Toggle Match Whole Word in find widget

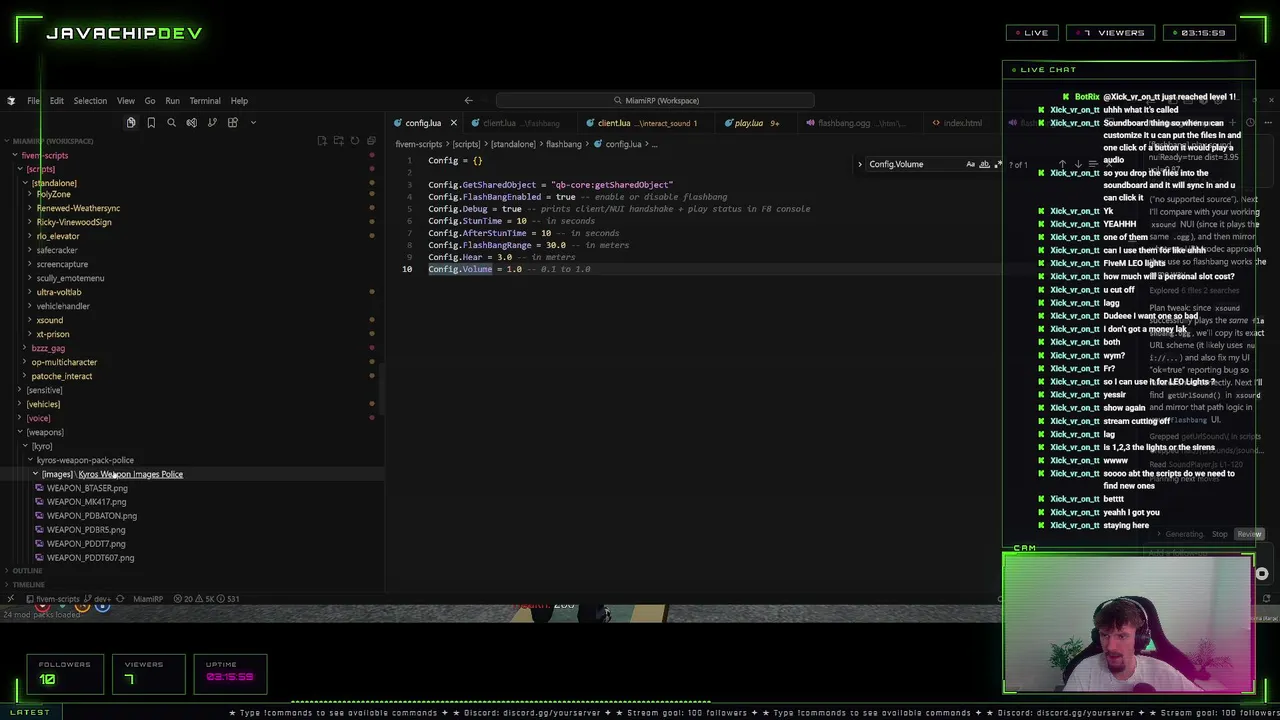[x=984, y=164]
